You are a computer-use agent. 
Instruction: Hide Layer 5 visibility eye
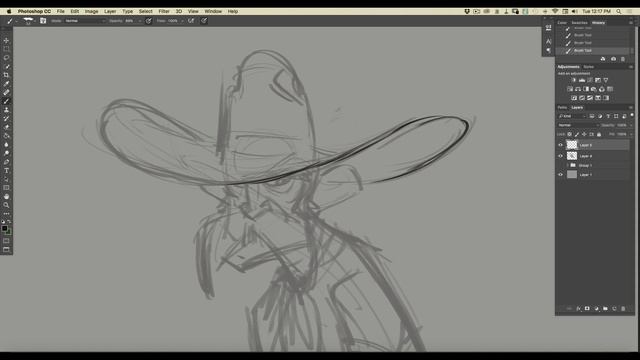[x=560, y=145]
